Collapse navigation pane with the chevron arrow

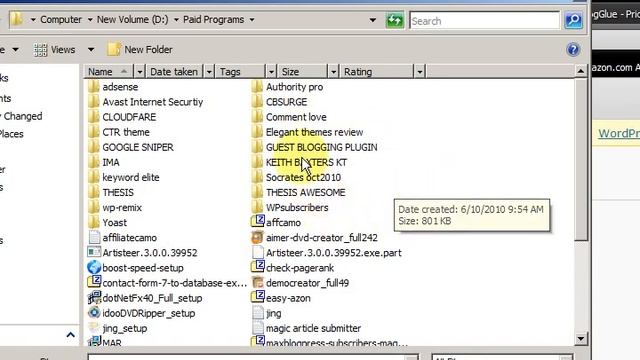[x=70, y=335]
